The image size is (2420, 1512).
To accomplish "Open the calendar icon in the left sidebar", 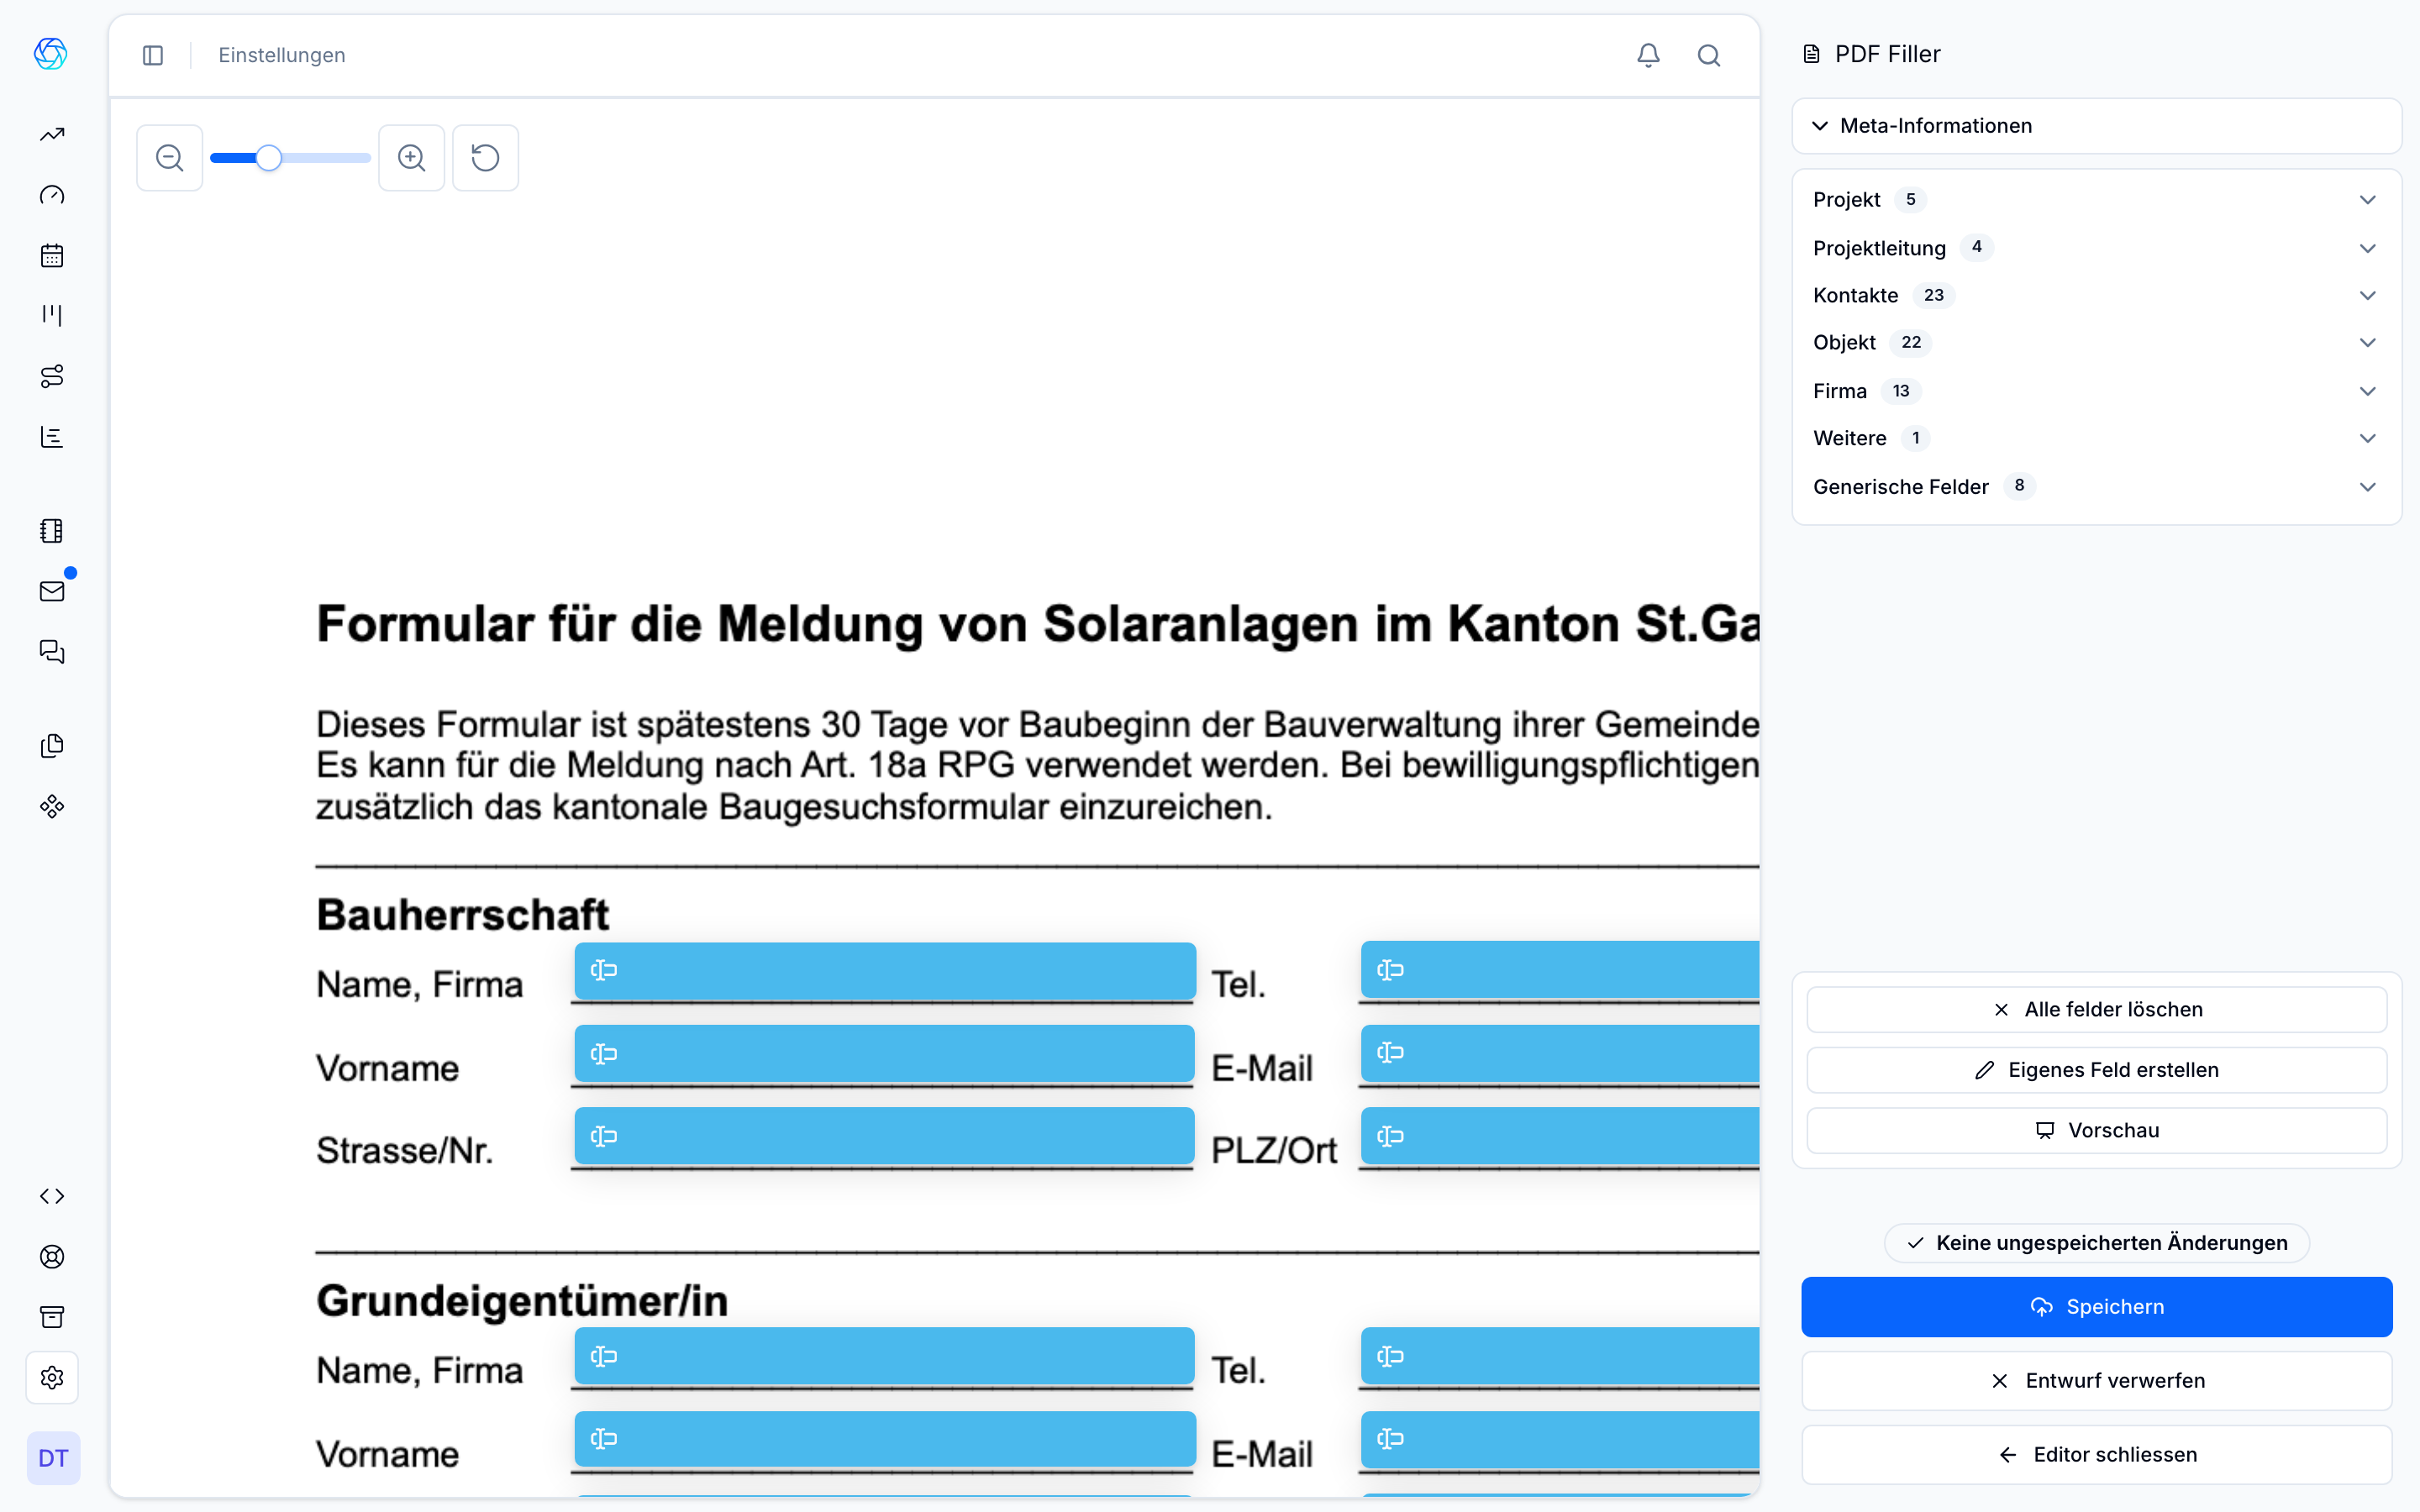I will pyautogui.click(x=51, y=255).
